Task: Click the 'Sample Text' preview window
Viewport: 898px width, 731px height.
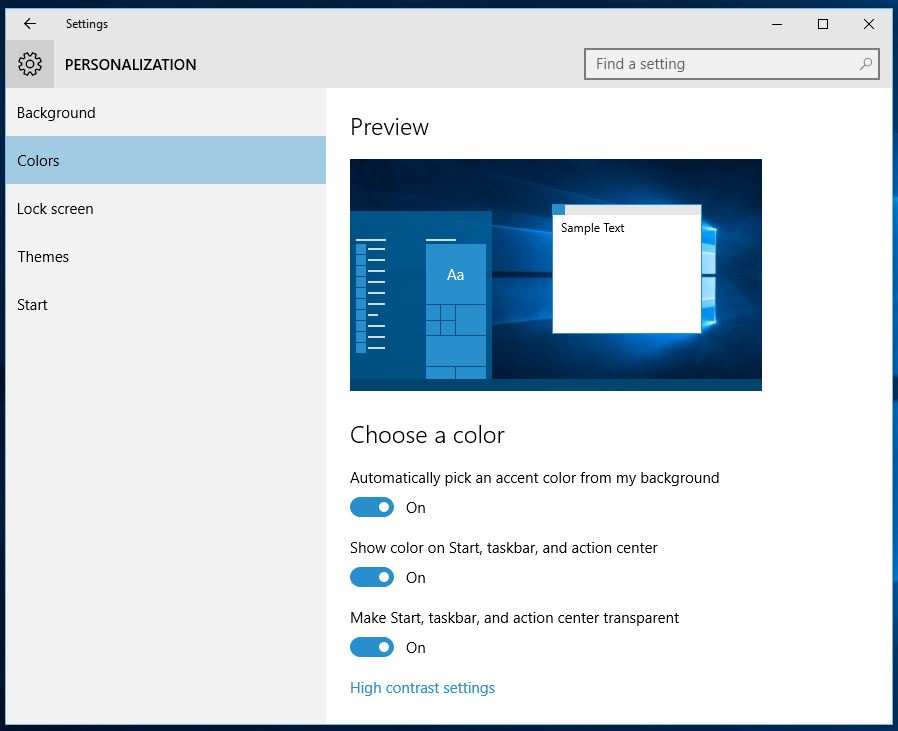Action: [x=627, y=269]
